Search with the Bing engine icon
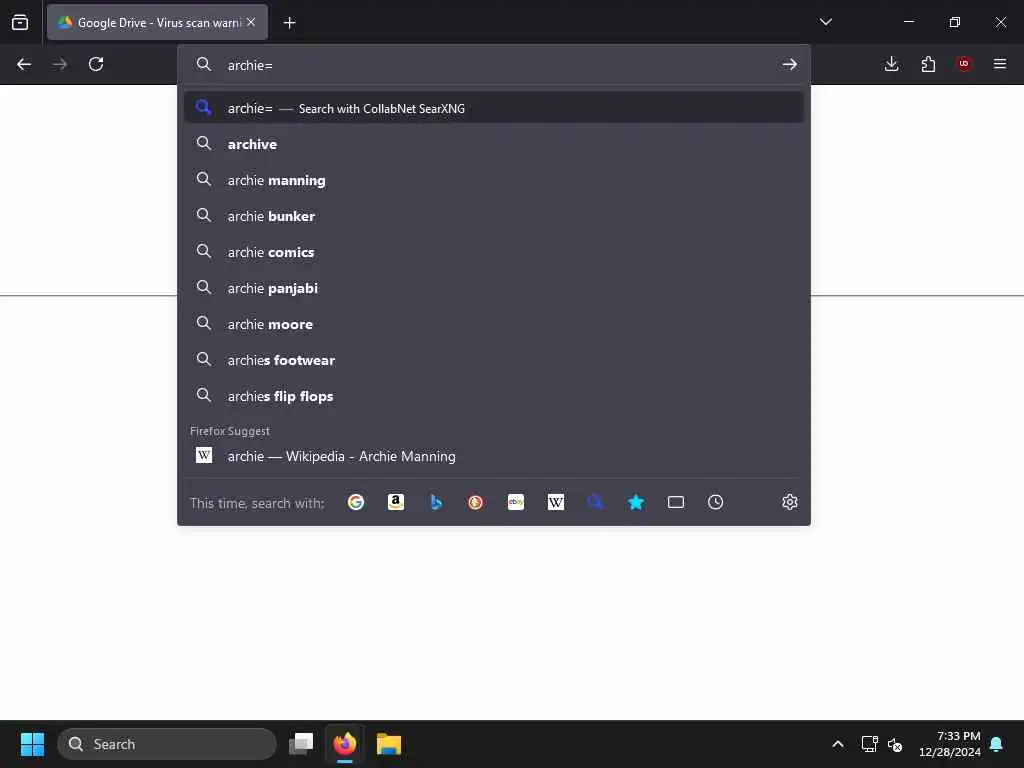The height and width of the screenshot is (768, 1024). 436,502
